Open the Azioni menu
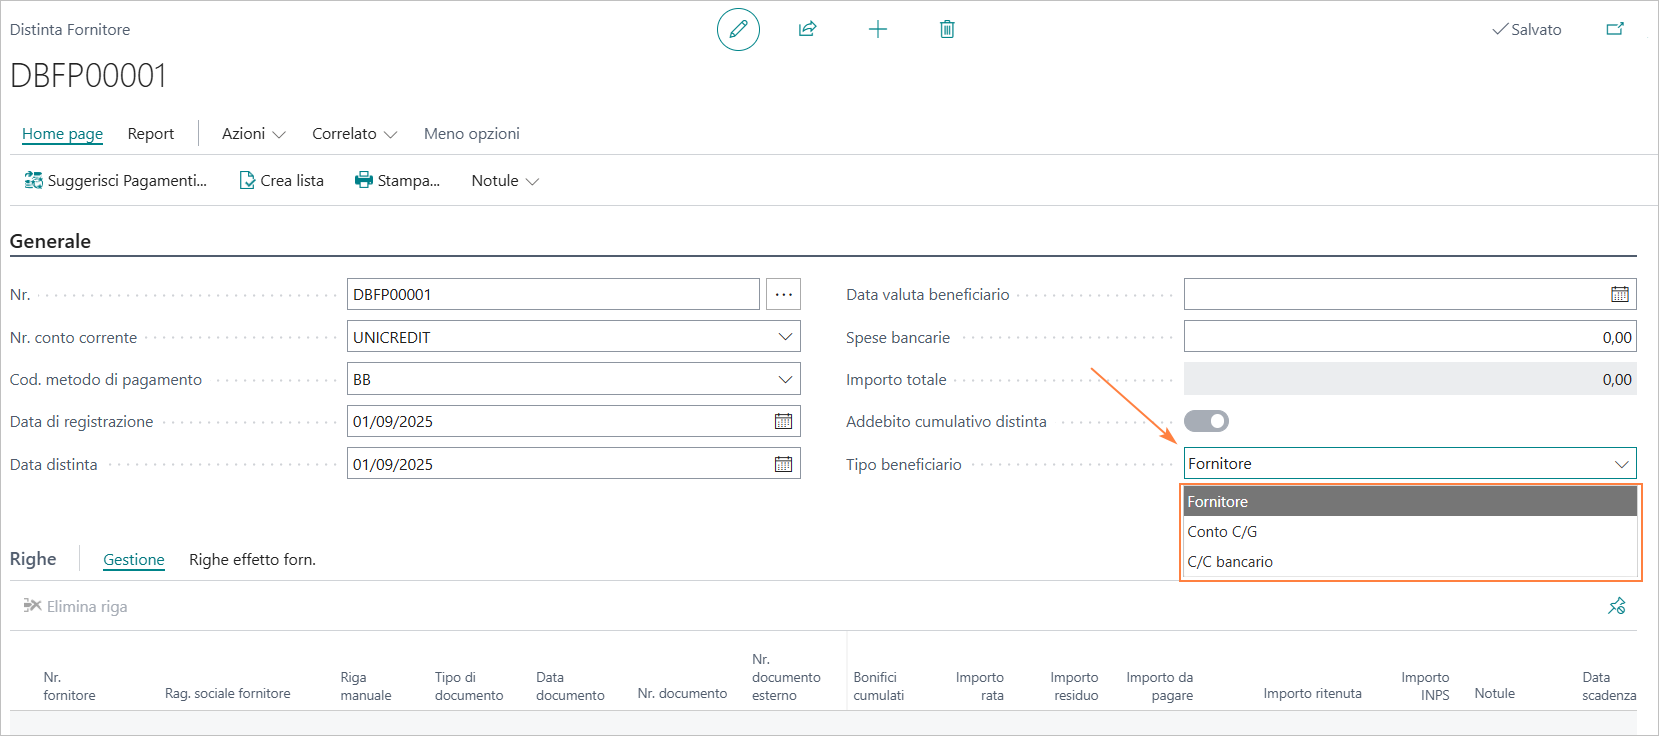This screenshot has width=1659, height=736. (253, 134)
